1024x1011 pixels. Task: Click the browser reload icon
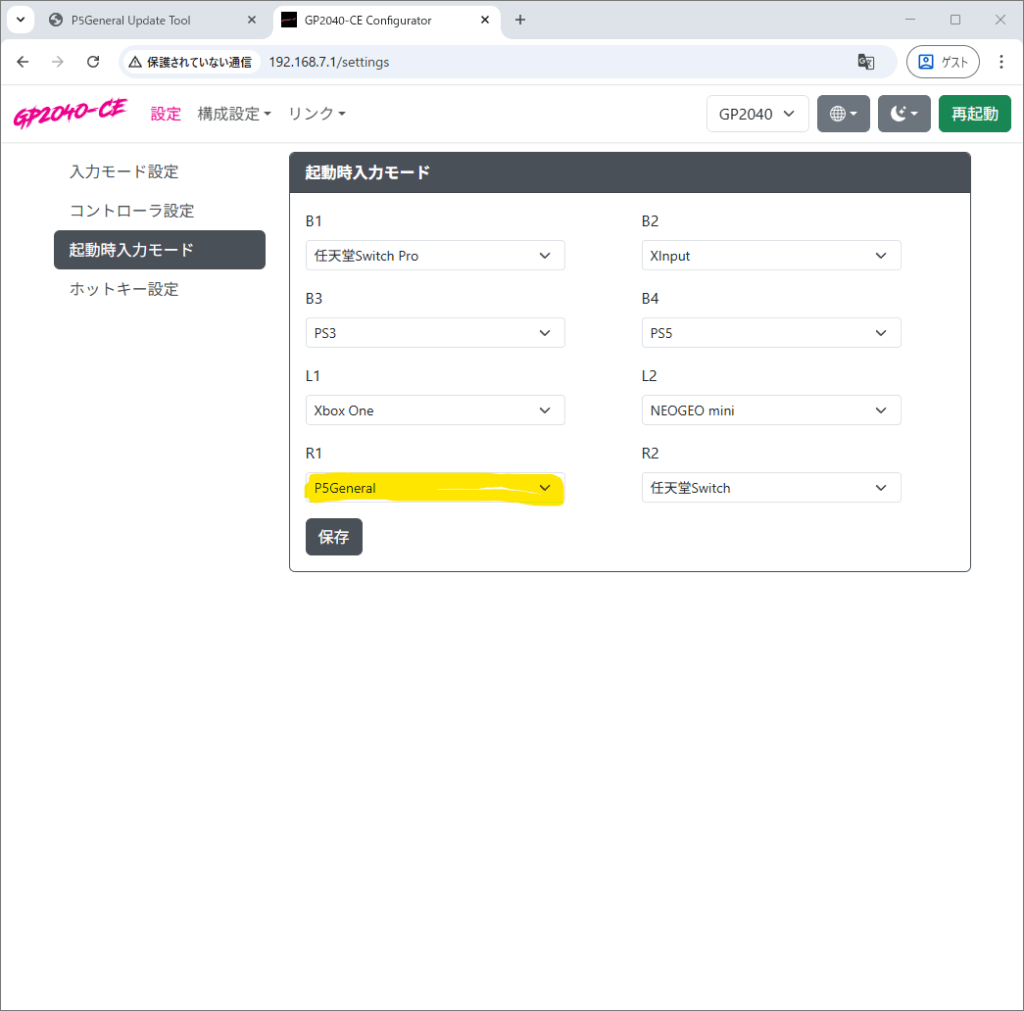pos(93,62)
